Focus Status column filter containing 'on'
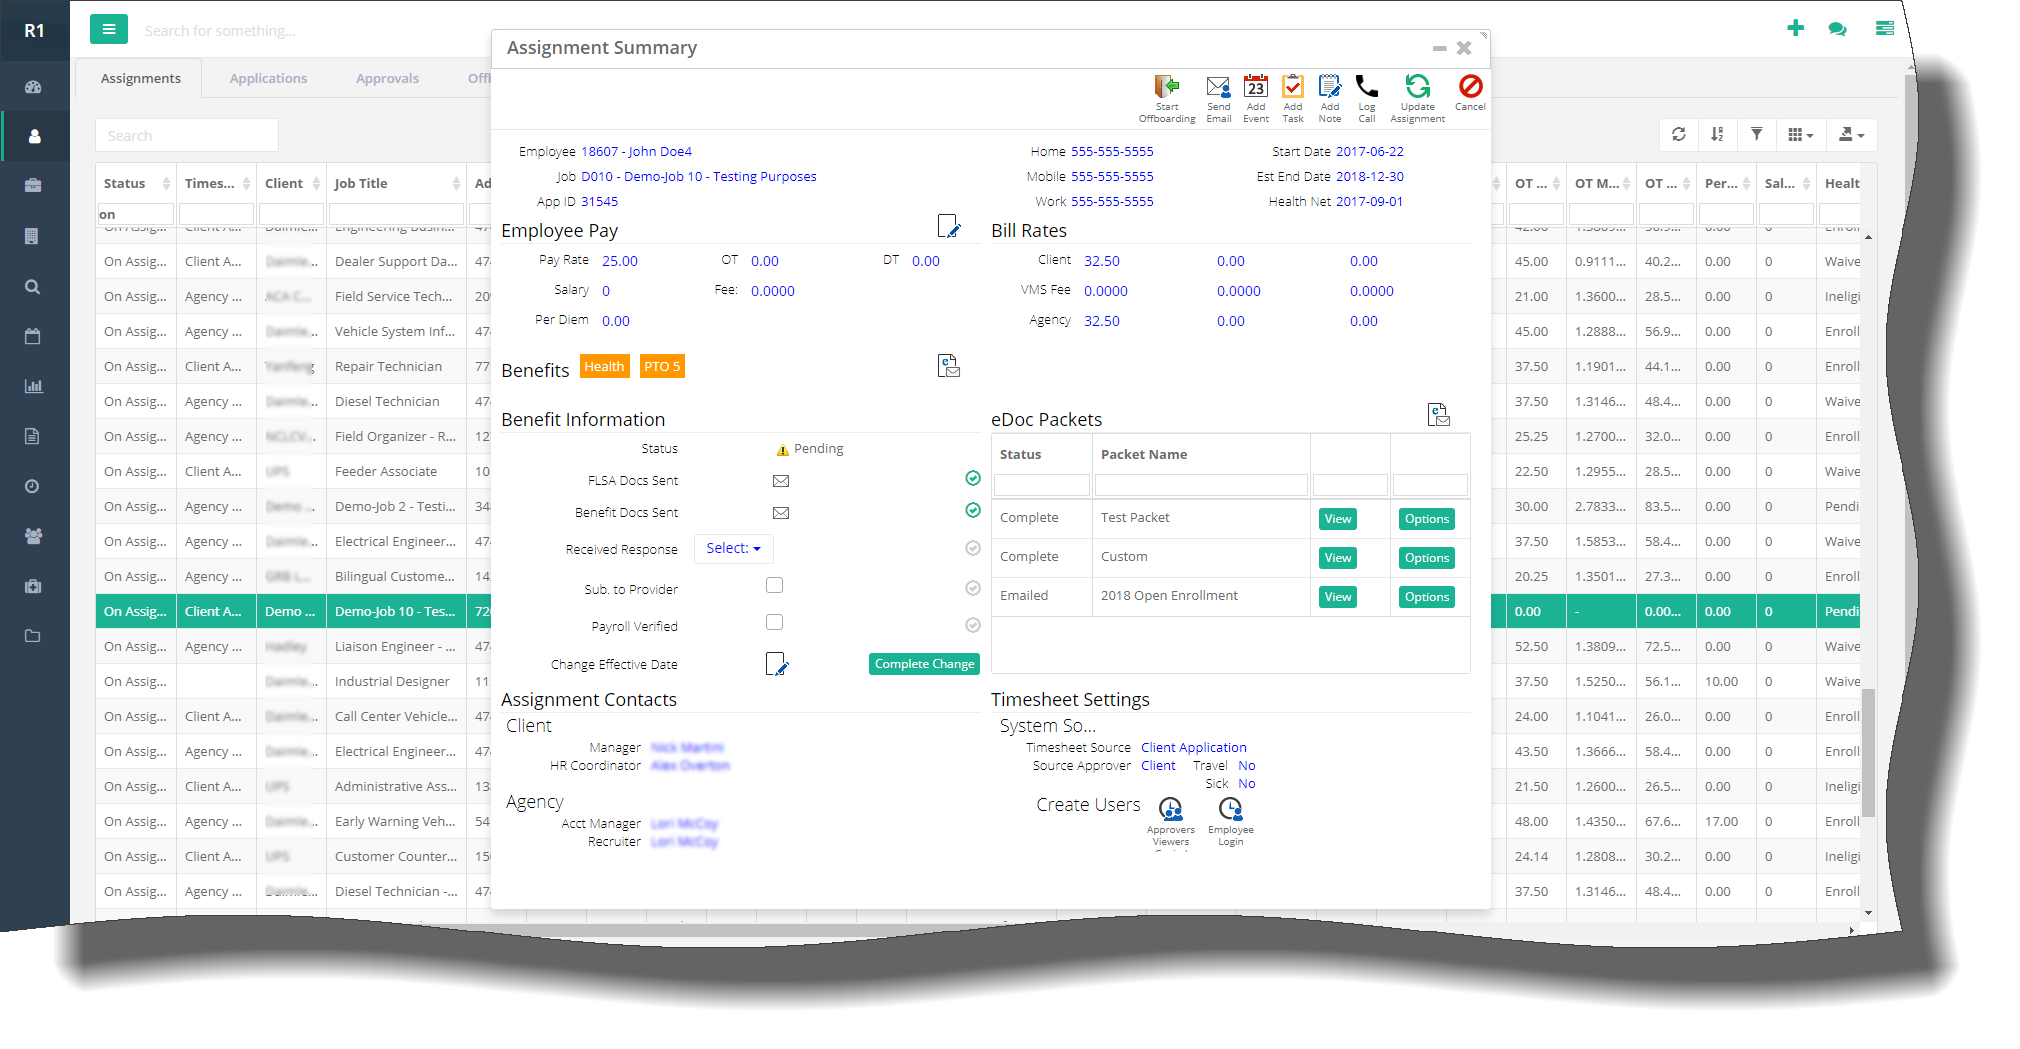The width and height of the screenshot is (2020, 1049). pyautogui.click(x=135, y=214)
